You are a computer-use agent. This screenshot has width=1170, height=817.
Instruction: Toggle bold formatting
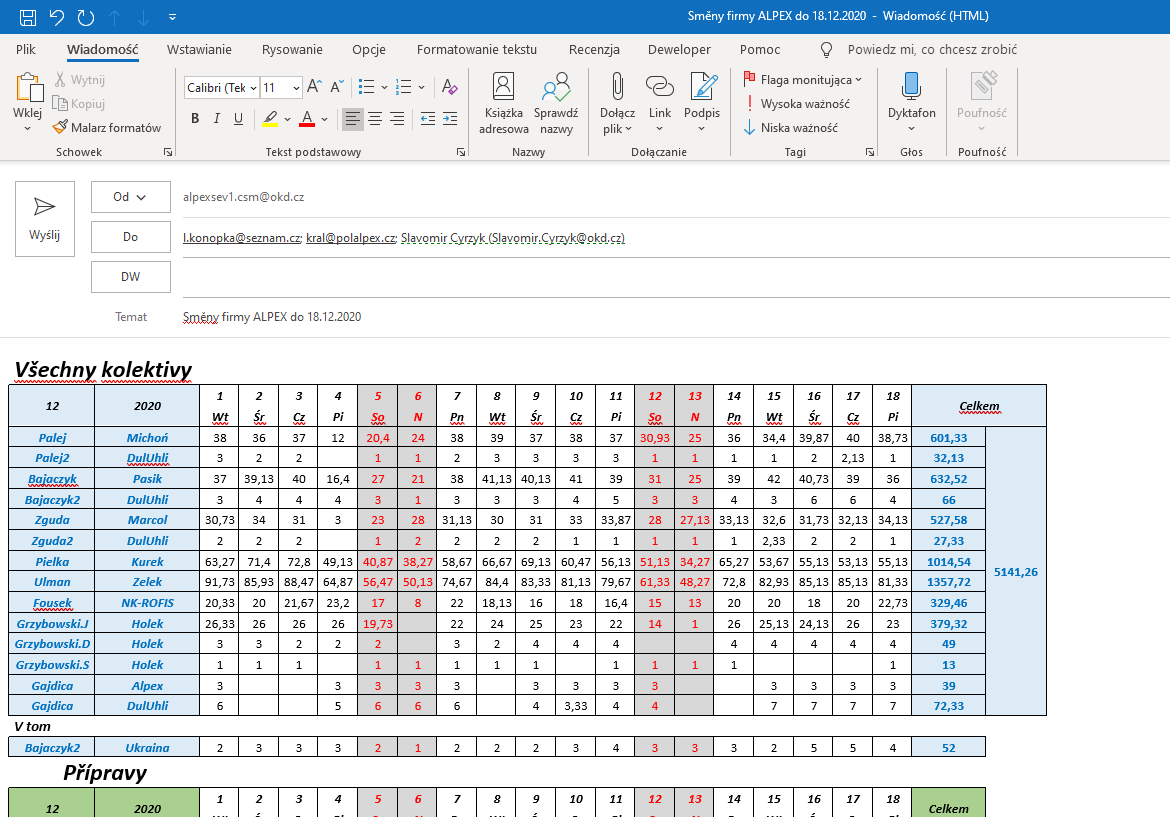coord(195,118)
